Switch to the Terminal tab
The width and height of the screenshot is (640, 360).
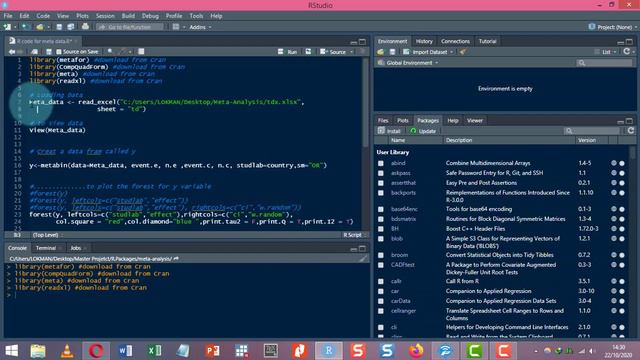(x=46, y=248)
